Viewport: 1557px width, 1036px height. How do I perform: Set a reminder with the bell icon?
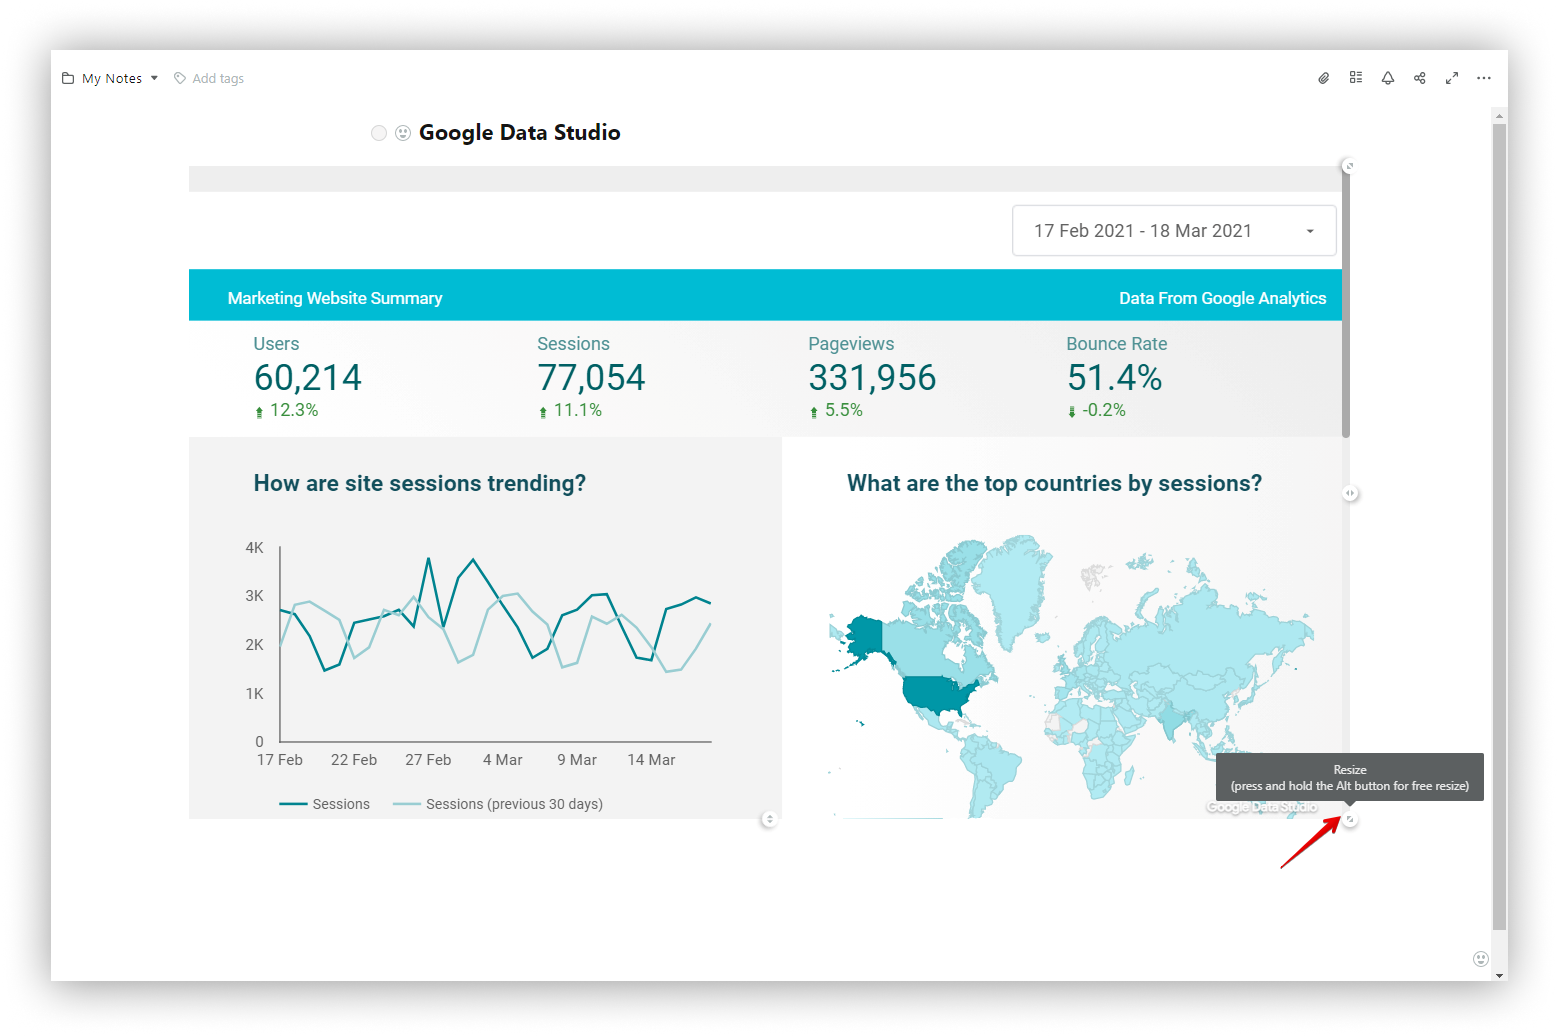[1387, 78]
